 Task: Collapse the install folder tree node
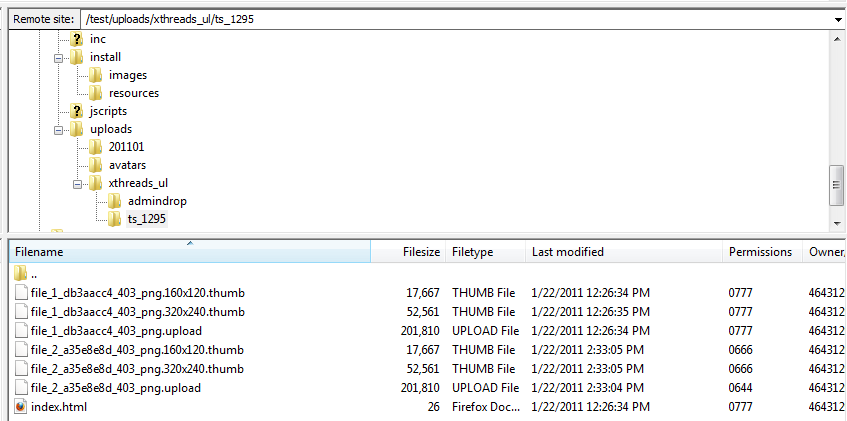pyautogui.click(x=59, y=57)
